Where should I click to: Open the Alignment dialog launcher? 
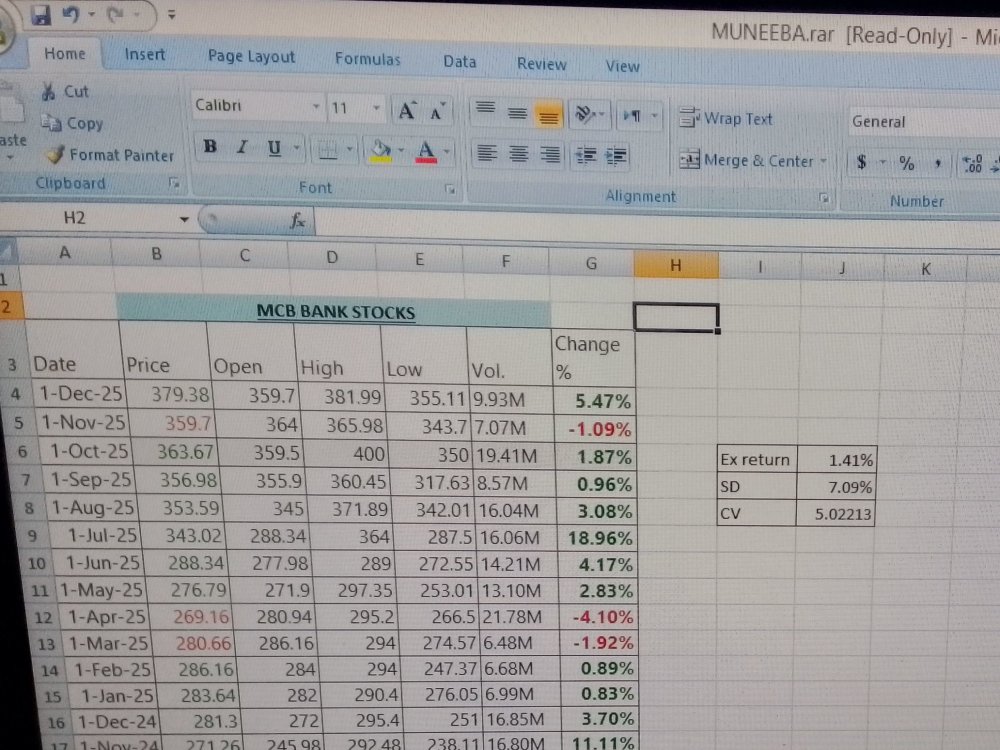pos(824,198)
